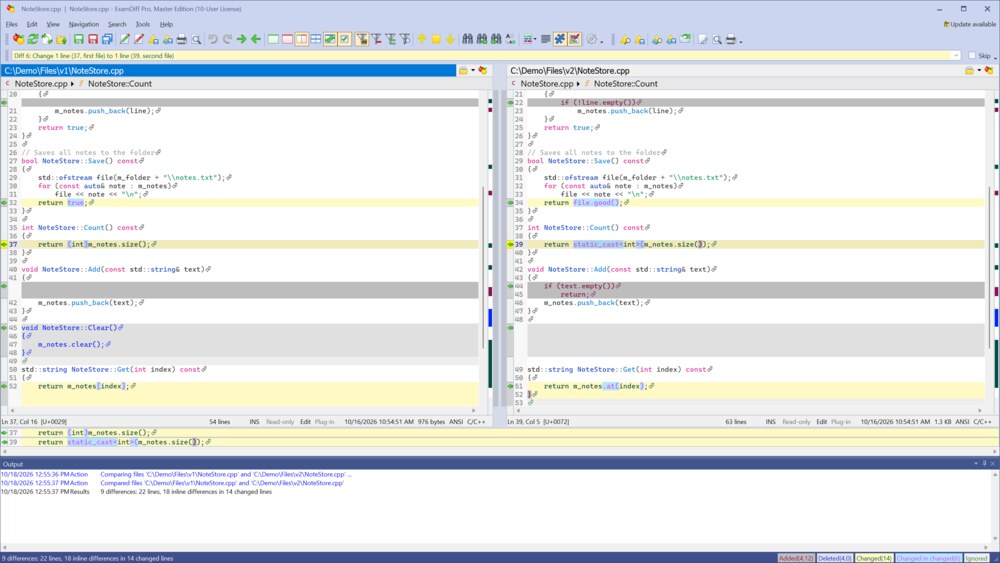Toggle the blue puzzle plug-in button
1000x563 pixels.
coord(559,40)
